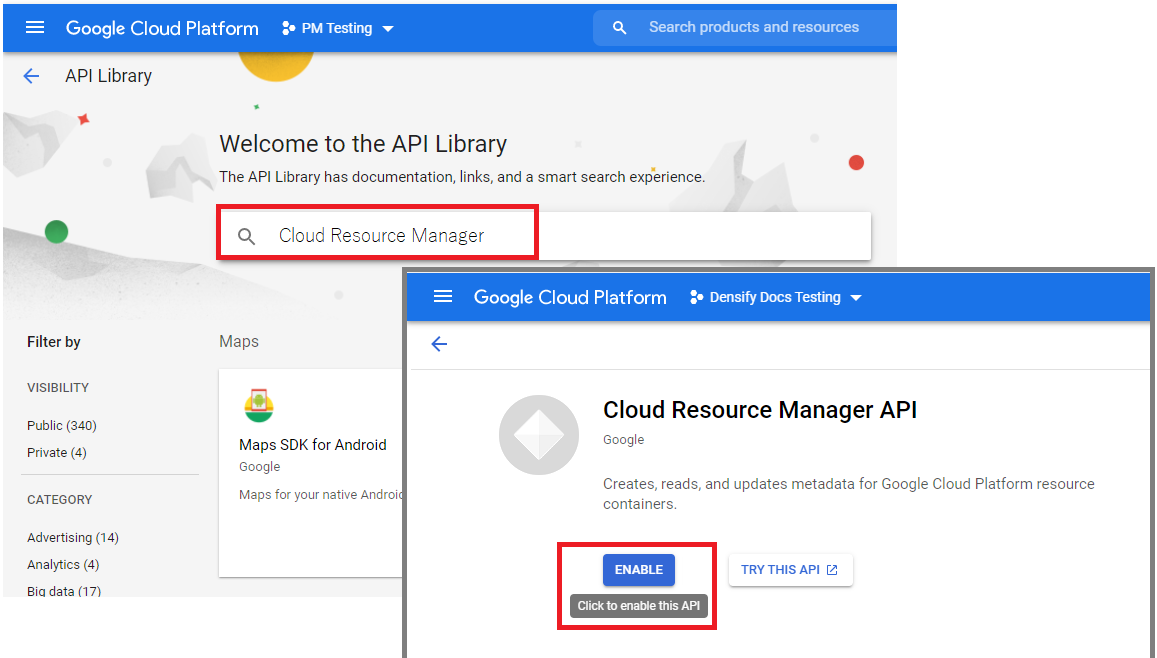Click external link icon on Try This API

(832, 570)
